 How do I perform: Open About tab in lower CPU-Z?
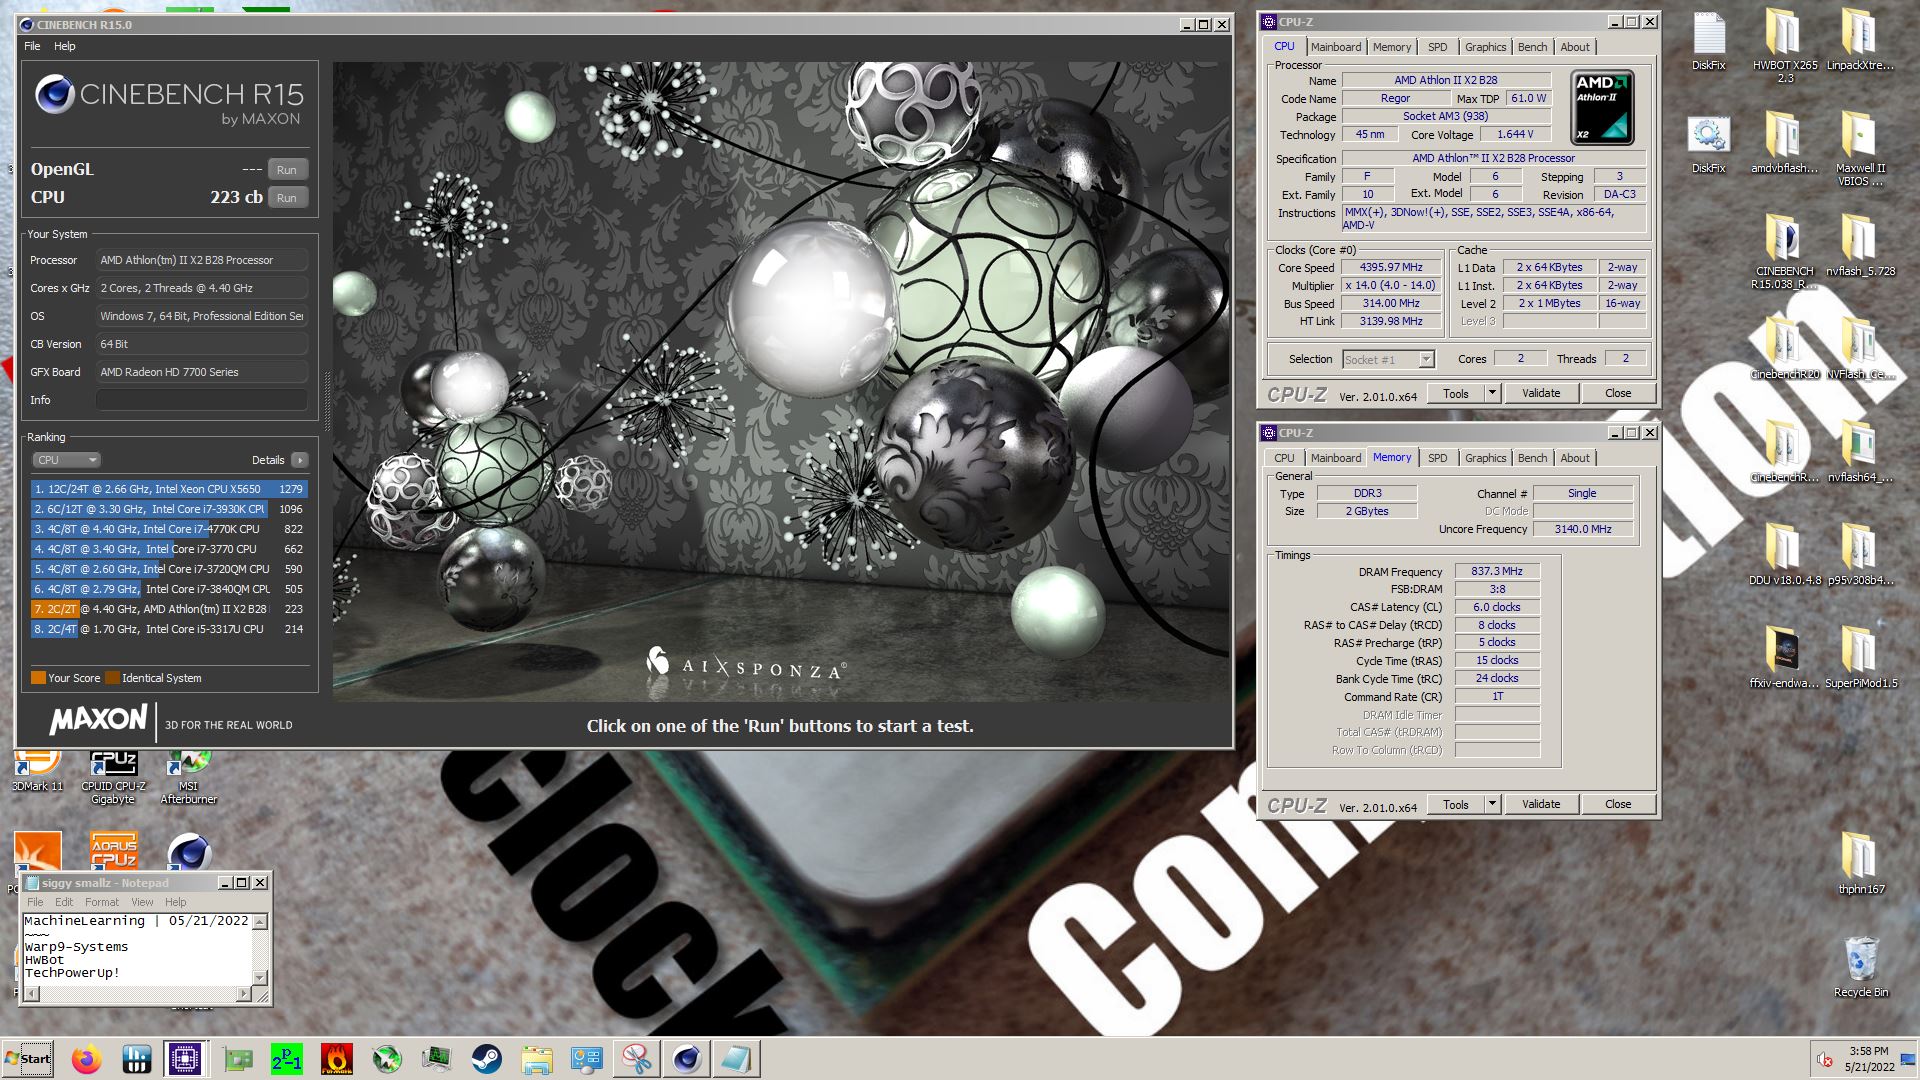coord(1575,458)
